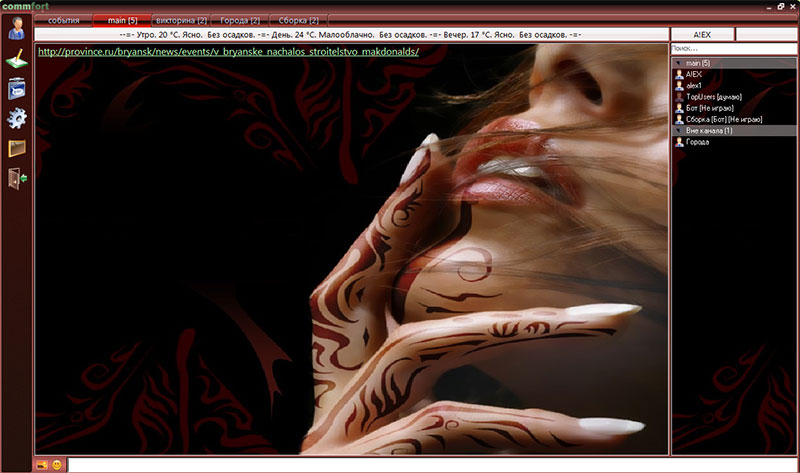Viewport: 800px width, 473px height.
Task: Open settings via the gear icon
Action: coord(16,119)
